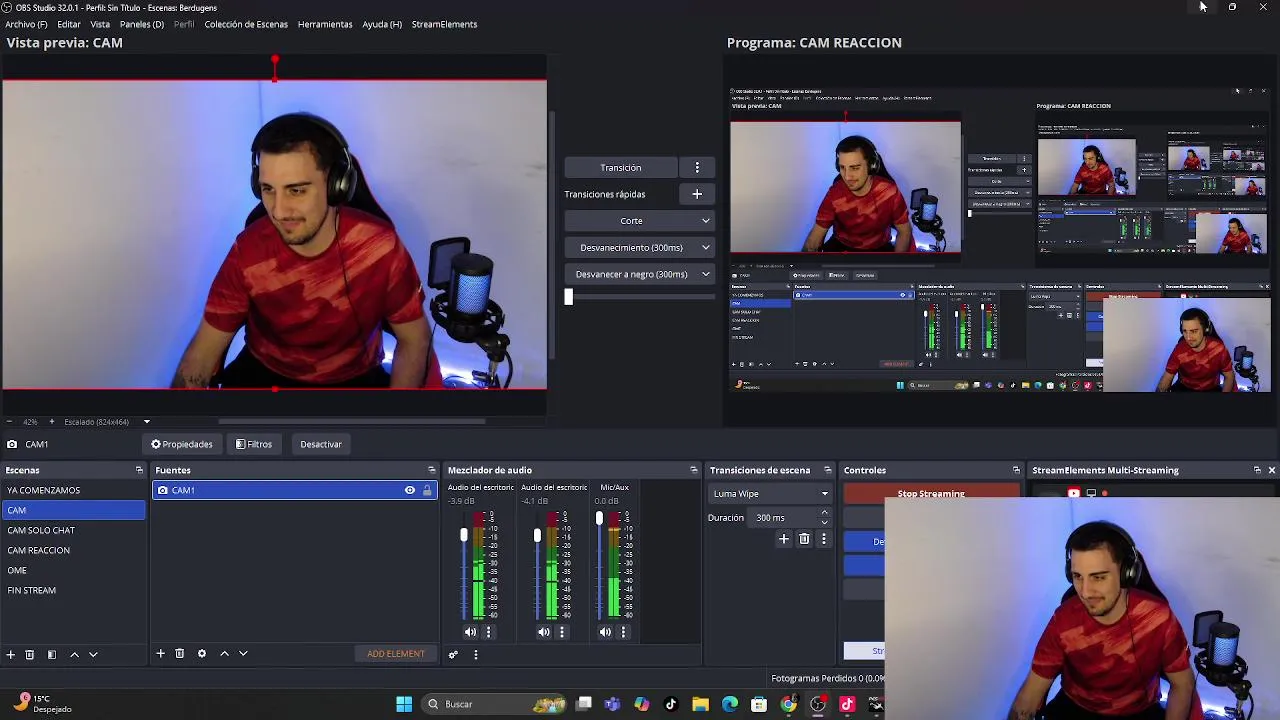Open the StreamElements menu
Screen dimensions: 1280x720
coord(444,24)
